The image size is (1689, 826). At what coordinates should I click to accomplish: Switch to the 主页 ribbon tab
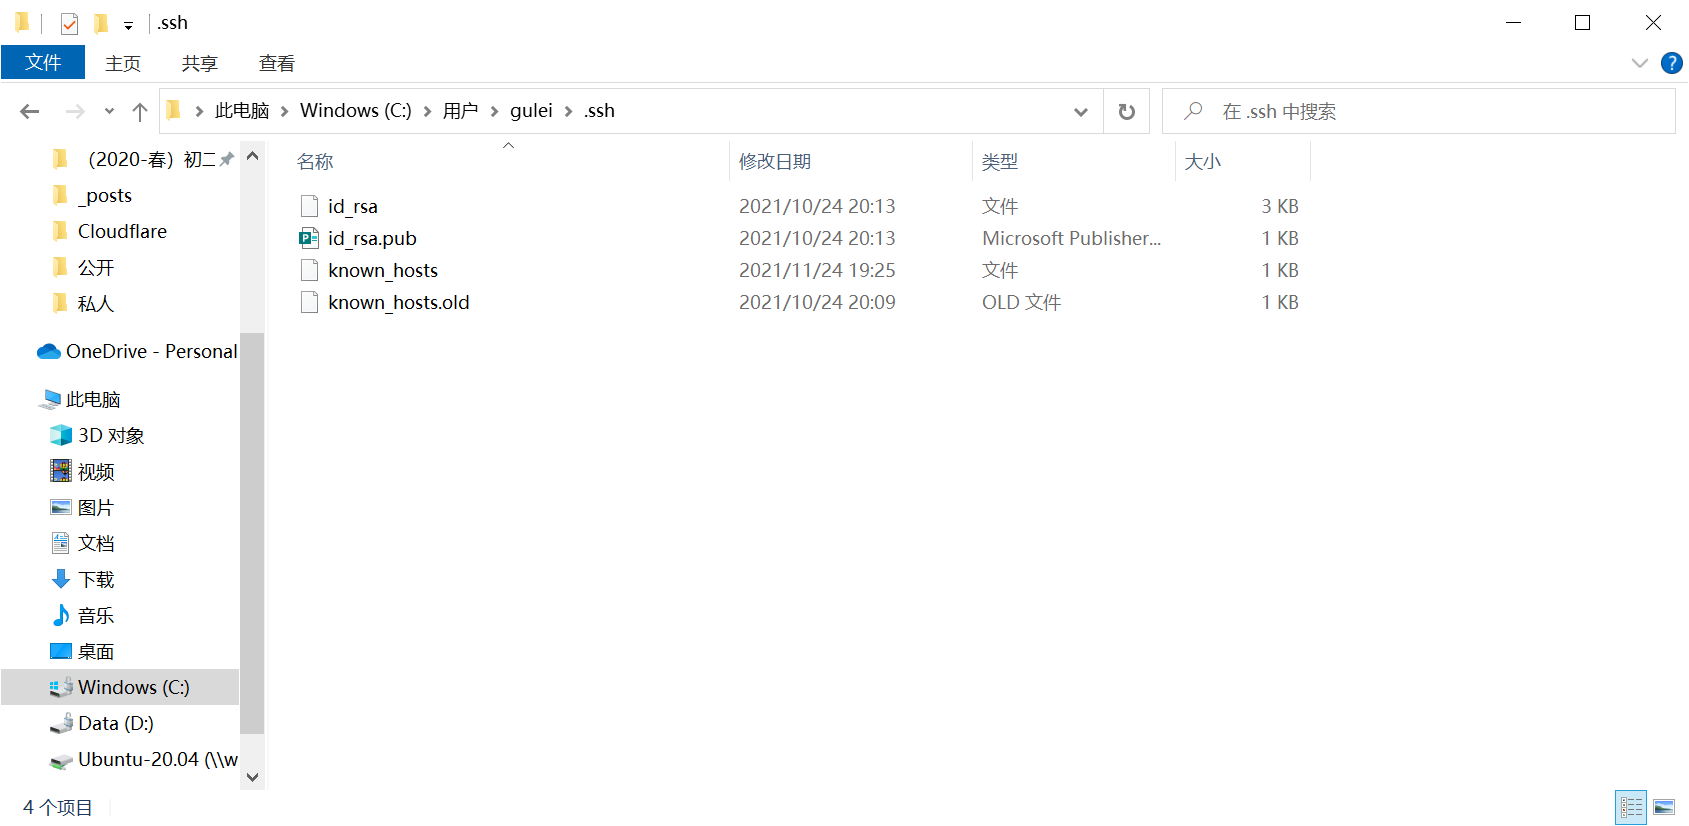(x=123, y=63)
